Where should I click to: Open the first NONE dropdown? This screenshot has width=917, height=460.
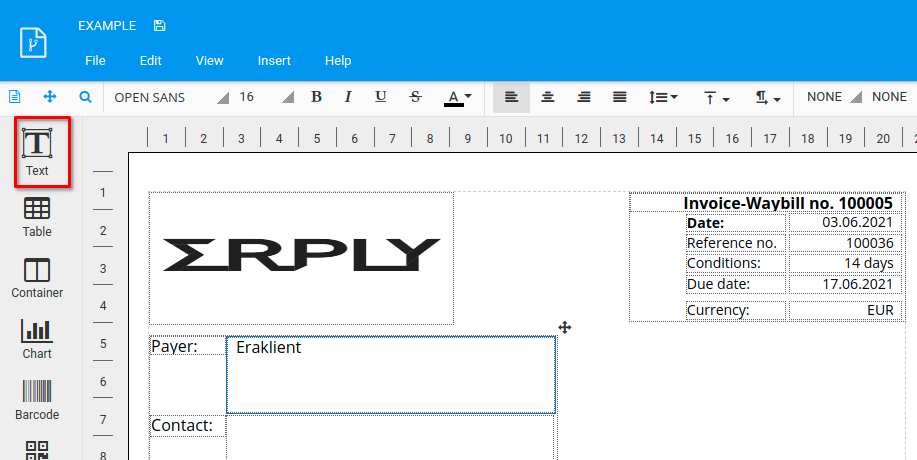(x=834, y=97)
